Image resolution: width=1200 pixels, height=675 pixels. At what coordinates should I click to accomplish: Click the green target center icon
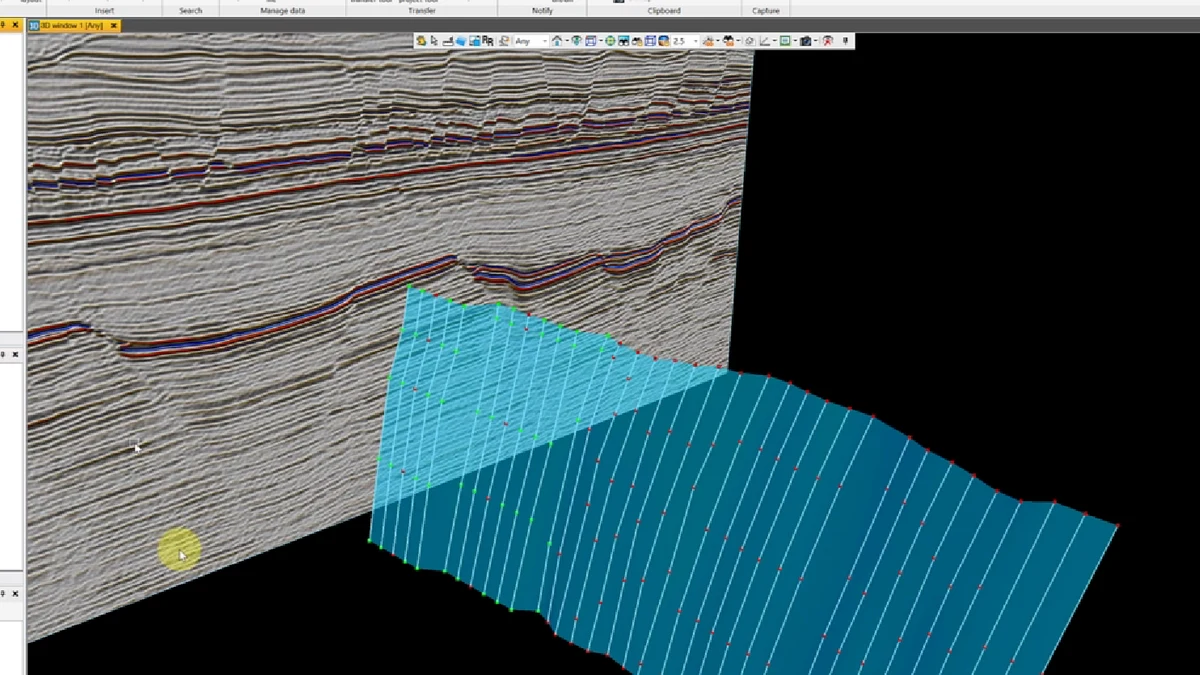(x=611, y=41)
